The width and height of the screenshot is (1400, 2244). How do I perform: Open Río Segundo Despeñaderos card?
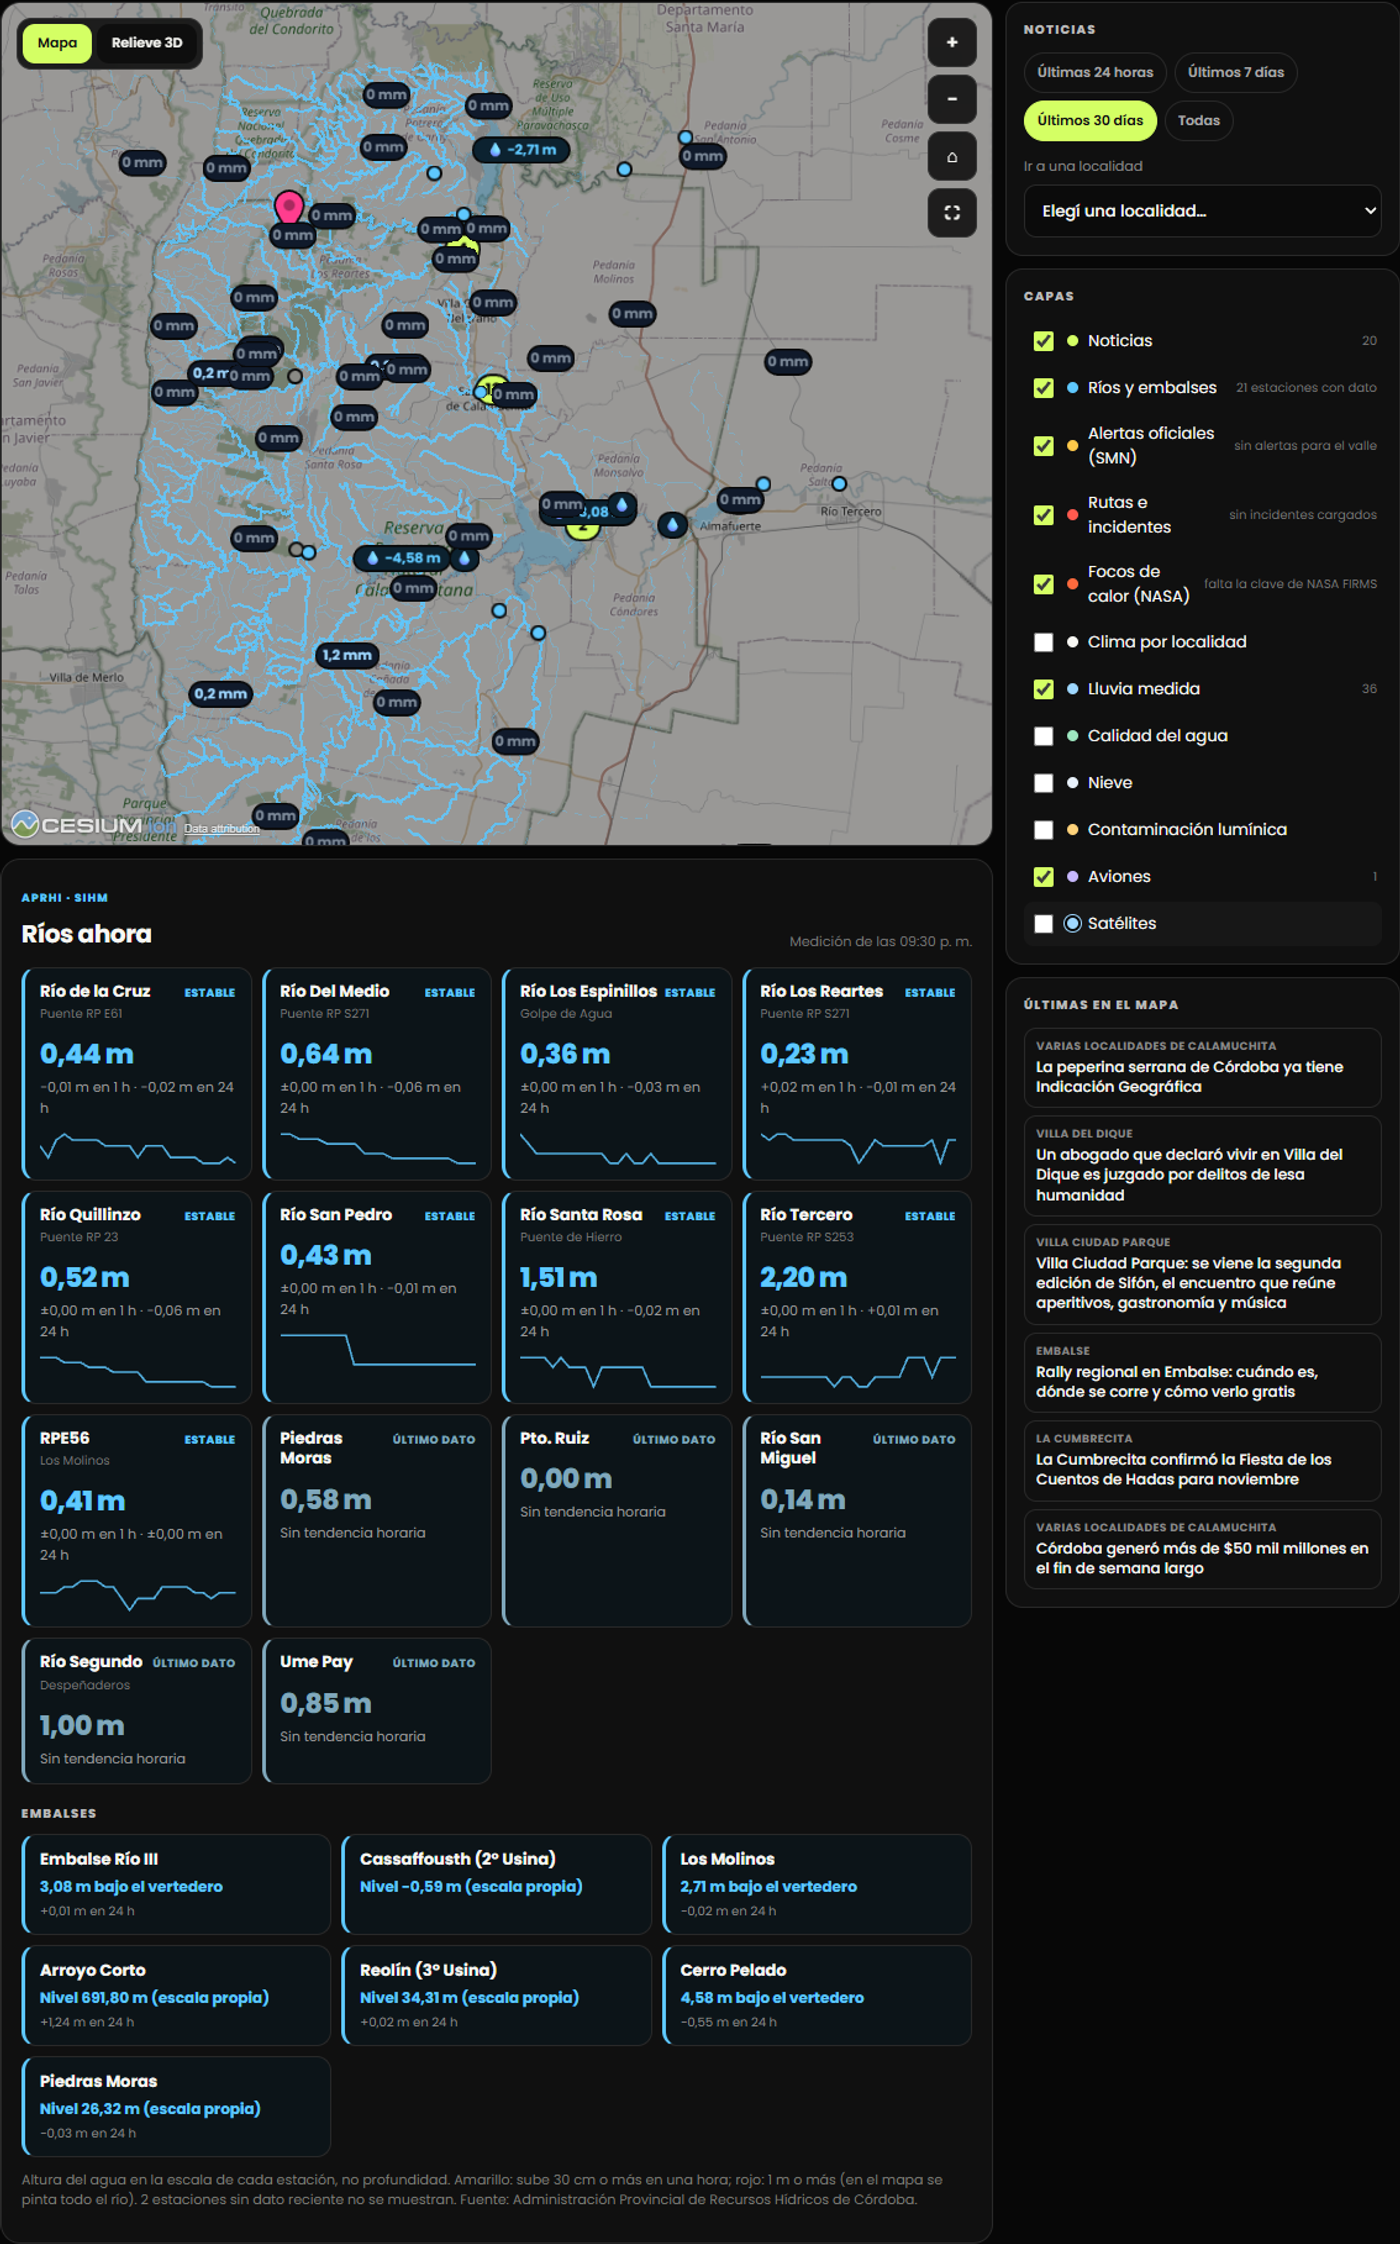[x=137, y=1711]
